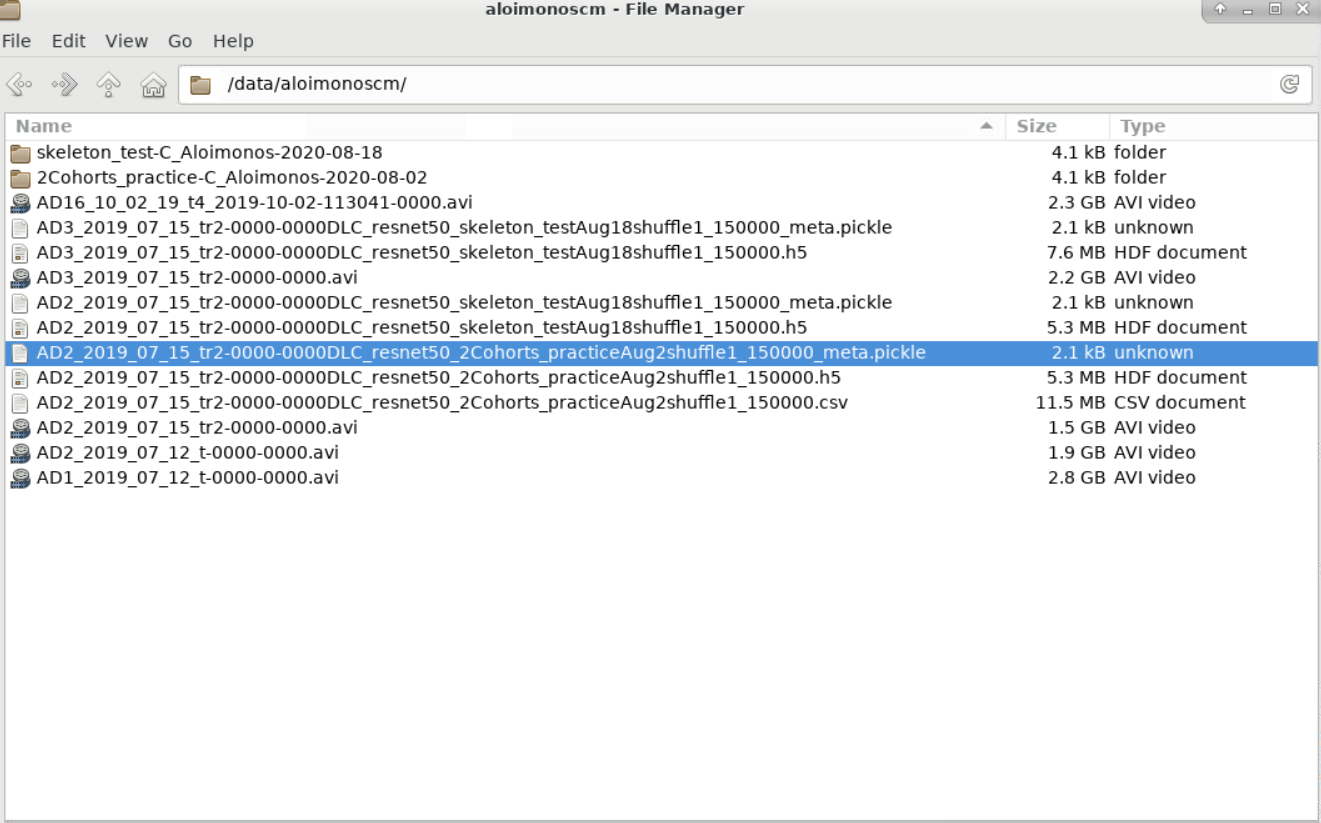Viewport: 1321px width, 823px height.
Task: Open the Go menu
Action: pos(180,41)
